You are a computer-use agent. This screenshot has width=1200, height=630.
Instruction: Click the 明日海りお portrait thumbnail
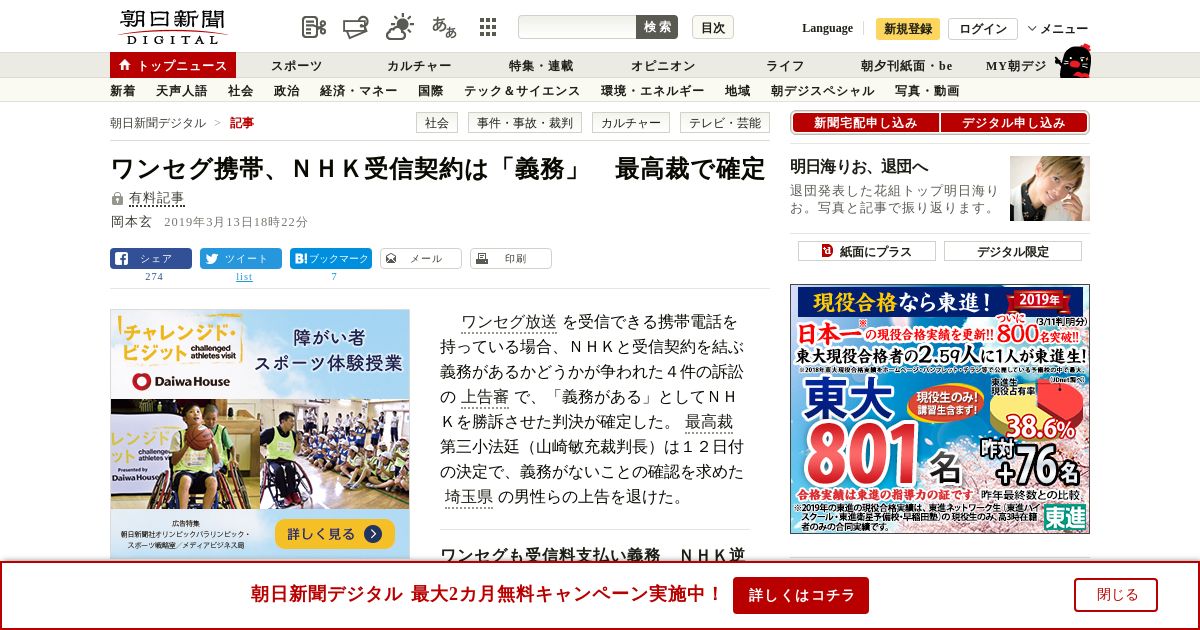coord(1050,188)
